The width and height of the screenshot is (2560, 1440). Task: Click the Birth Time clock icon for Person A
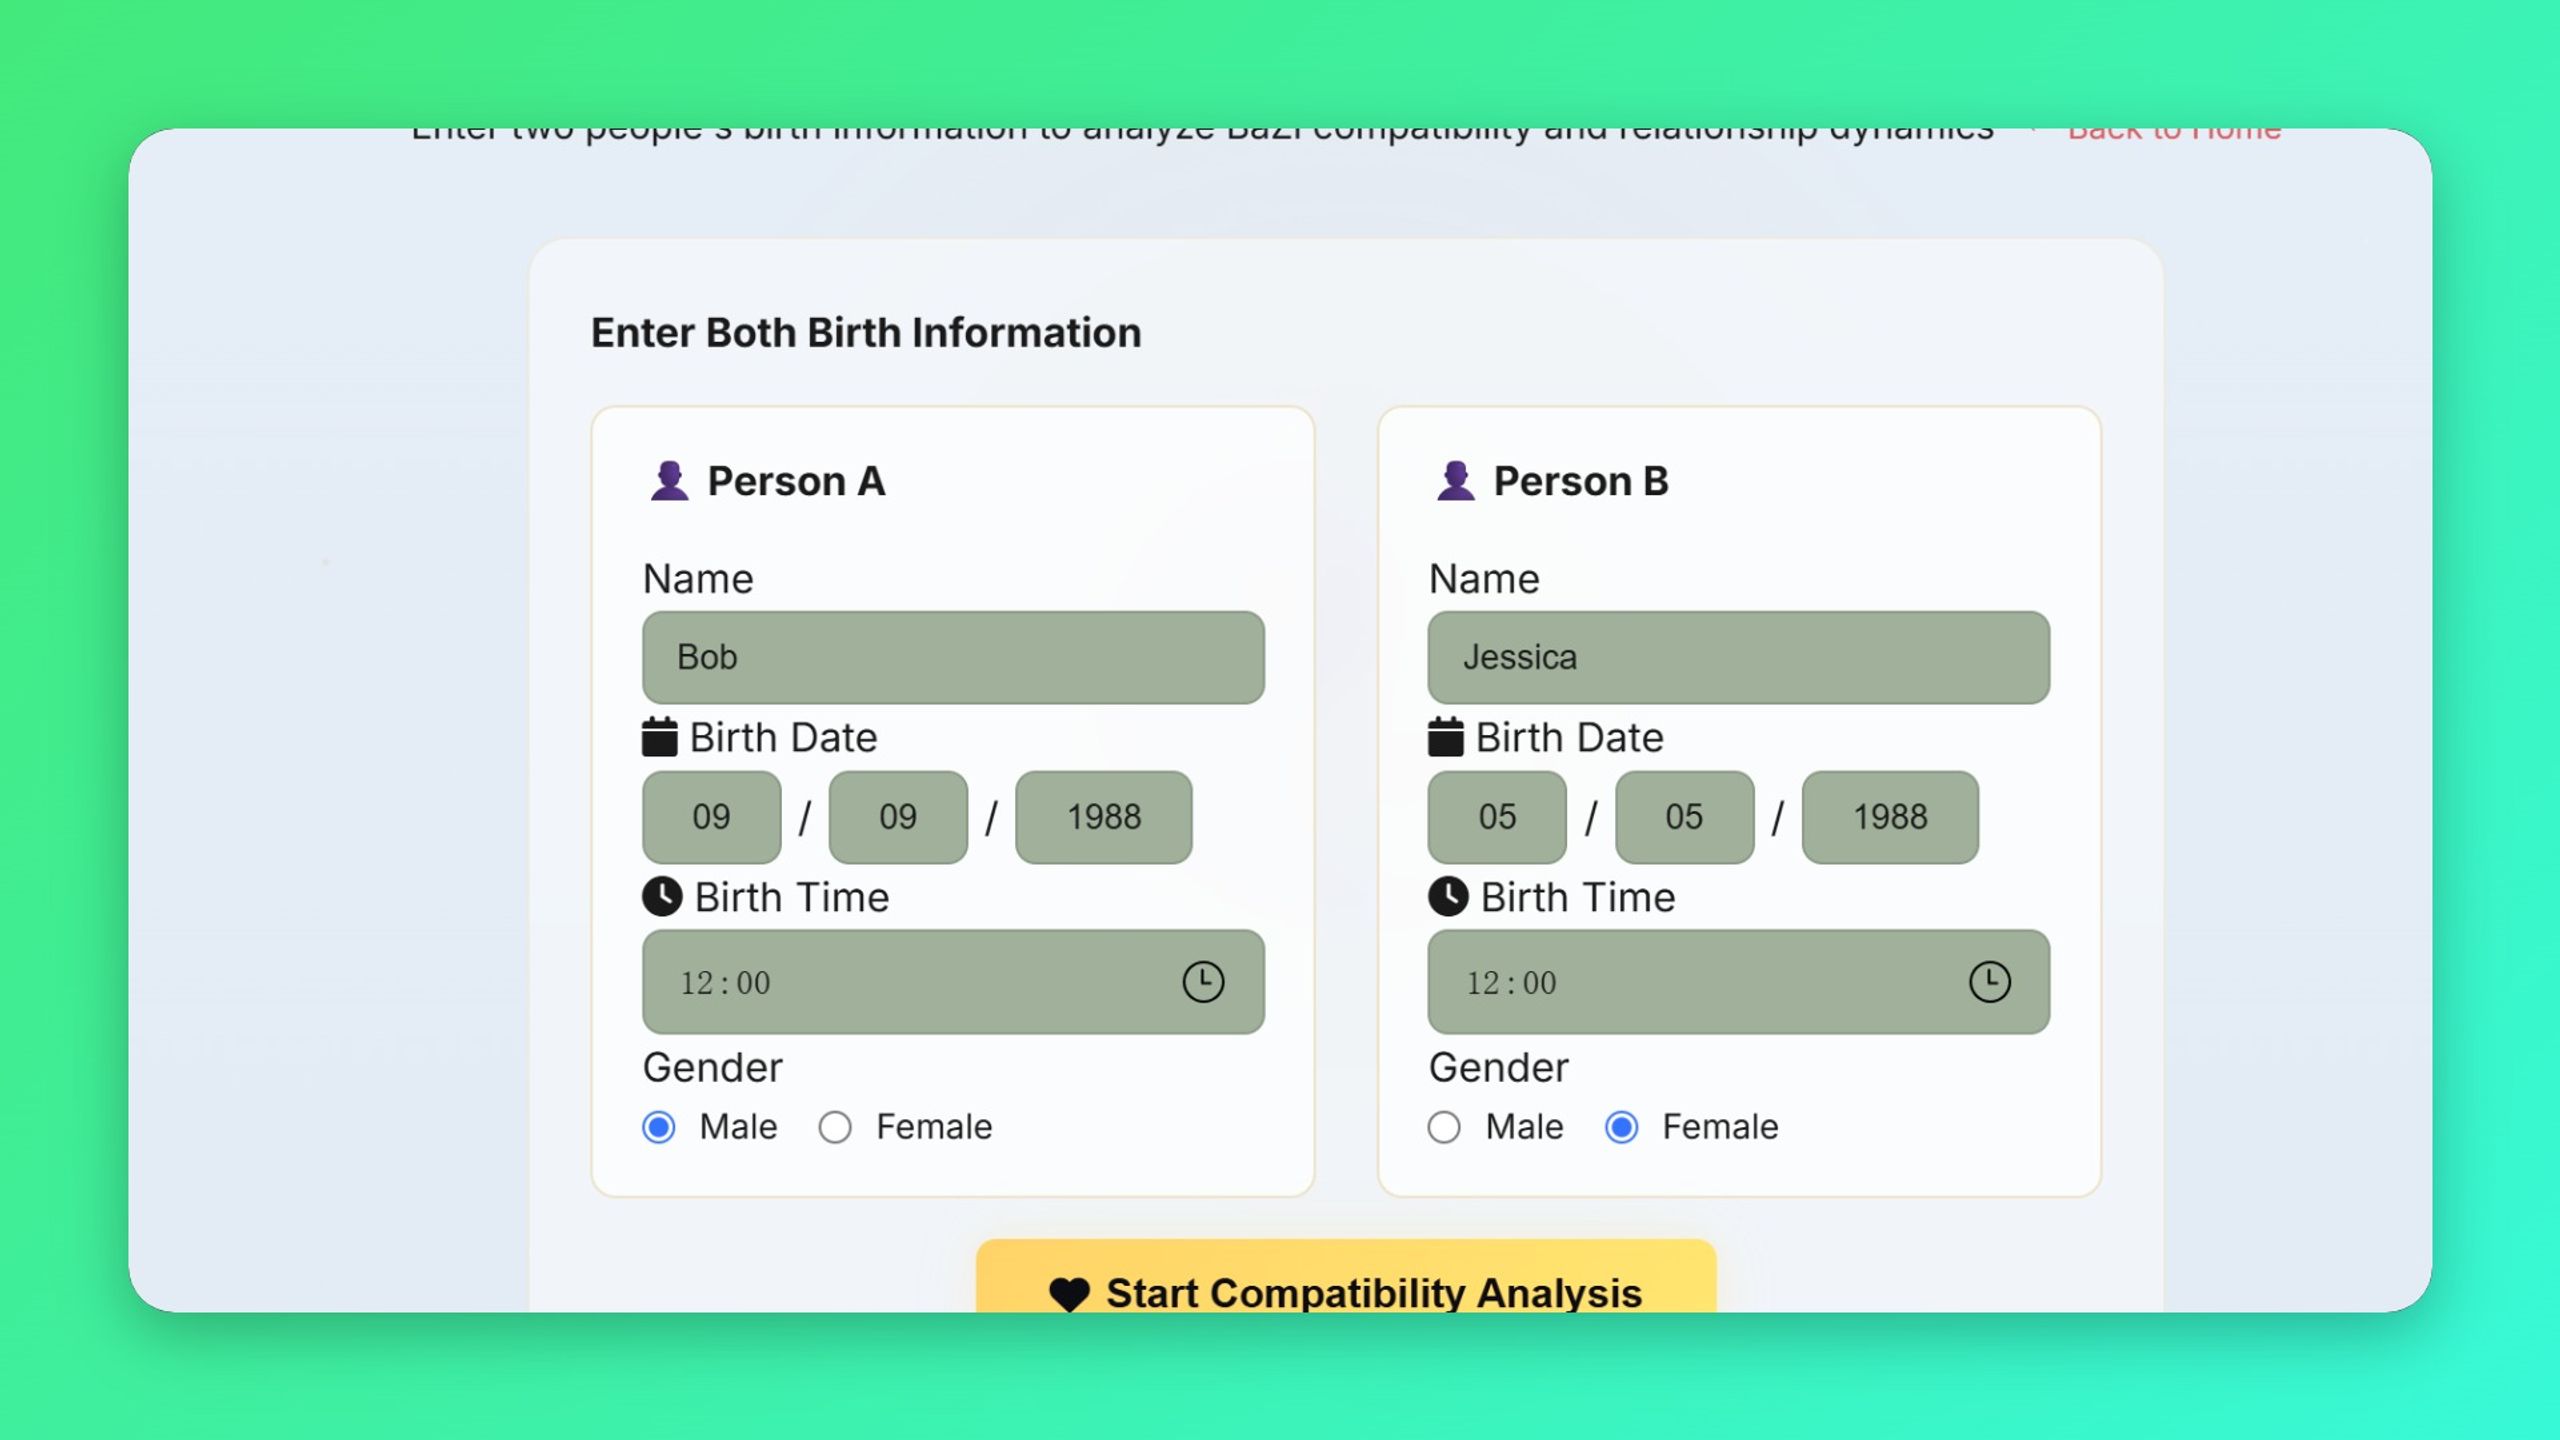(x=662, y=897)
